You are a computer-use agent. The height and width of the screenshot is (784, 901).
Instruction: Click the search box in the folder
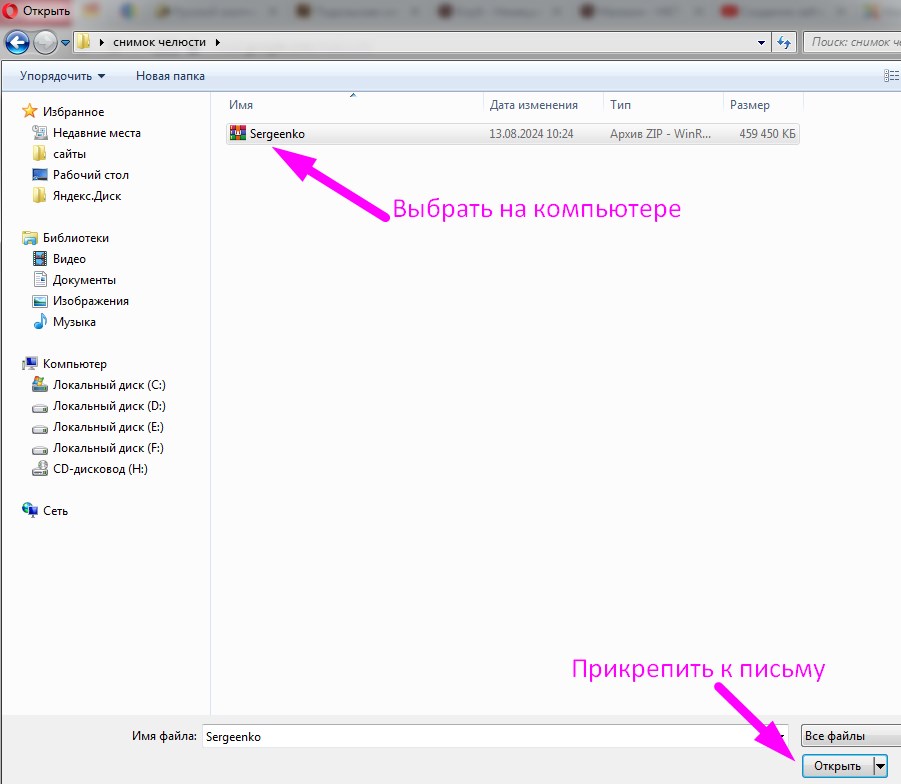[853, 43]
